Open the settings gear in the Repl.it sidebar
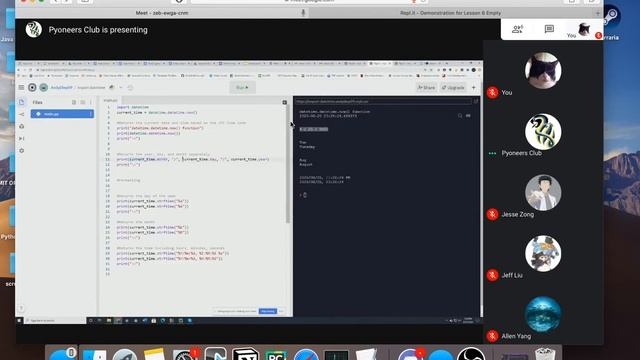The width and height of the screenshot is (640, 360). point(22,151)
